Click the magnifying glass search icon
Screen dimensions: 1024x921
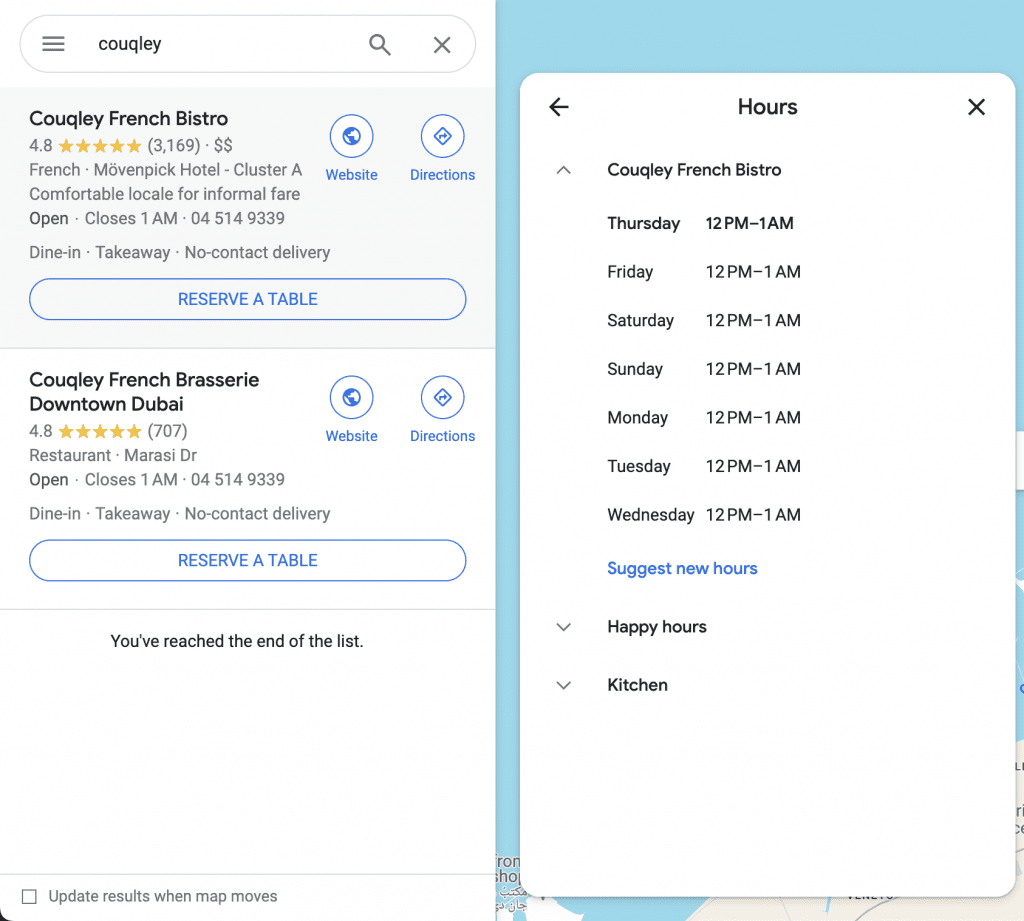(x=379, y=44)
